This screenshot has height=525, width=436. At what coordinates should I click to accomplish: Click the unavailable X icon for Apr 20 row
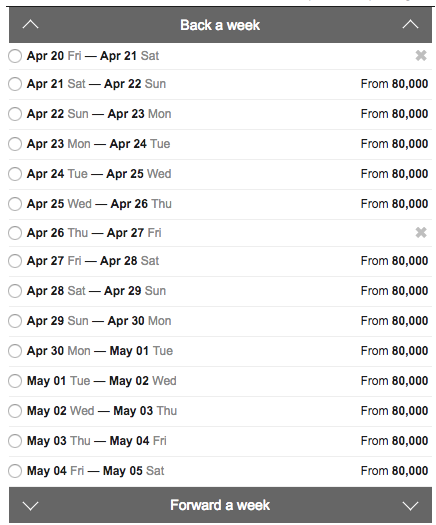click(421, 56)
